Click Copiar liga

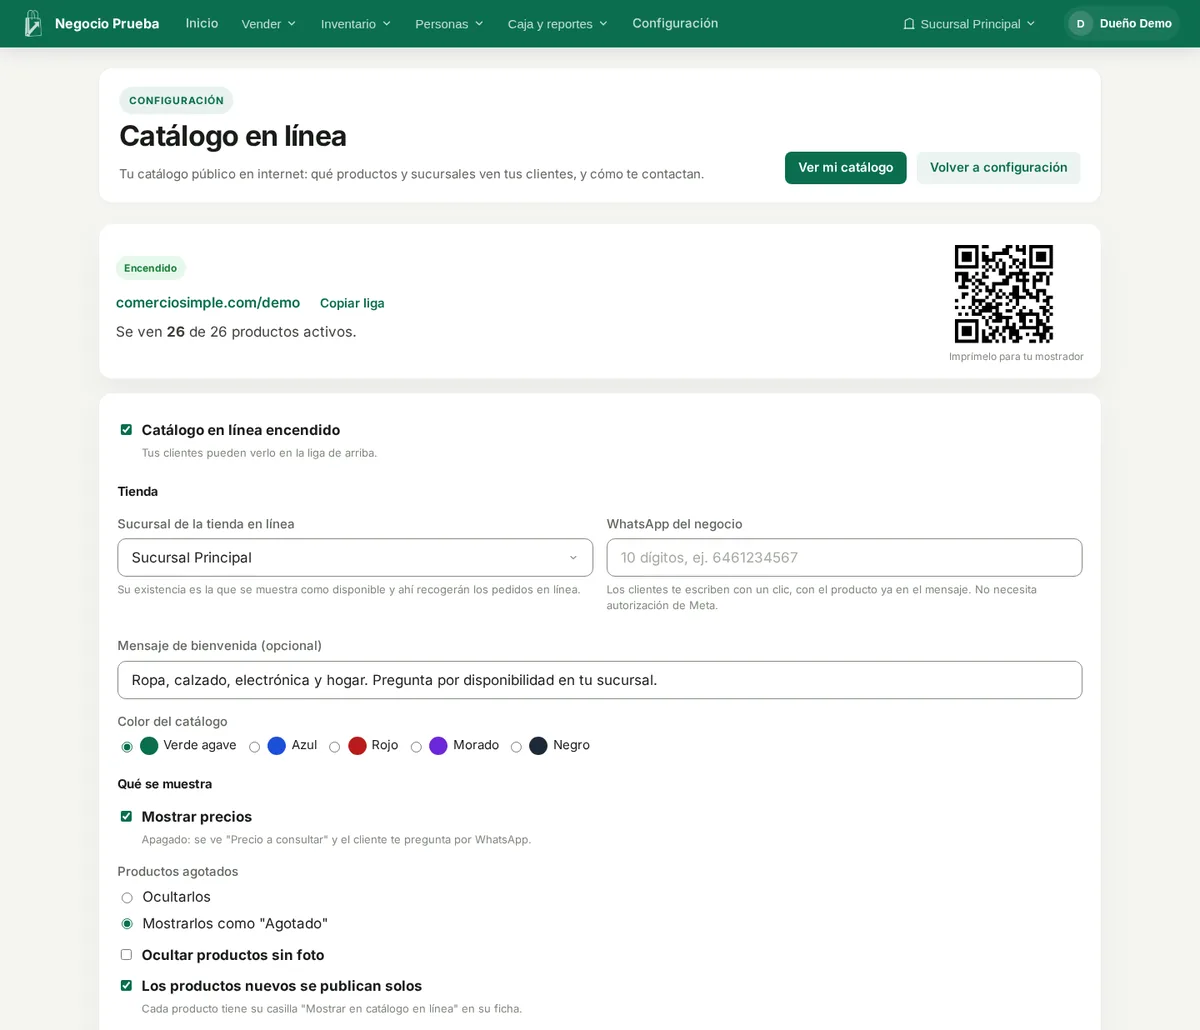[x=352, y=303]
